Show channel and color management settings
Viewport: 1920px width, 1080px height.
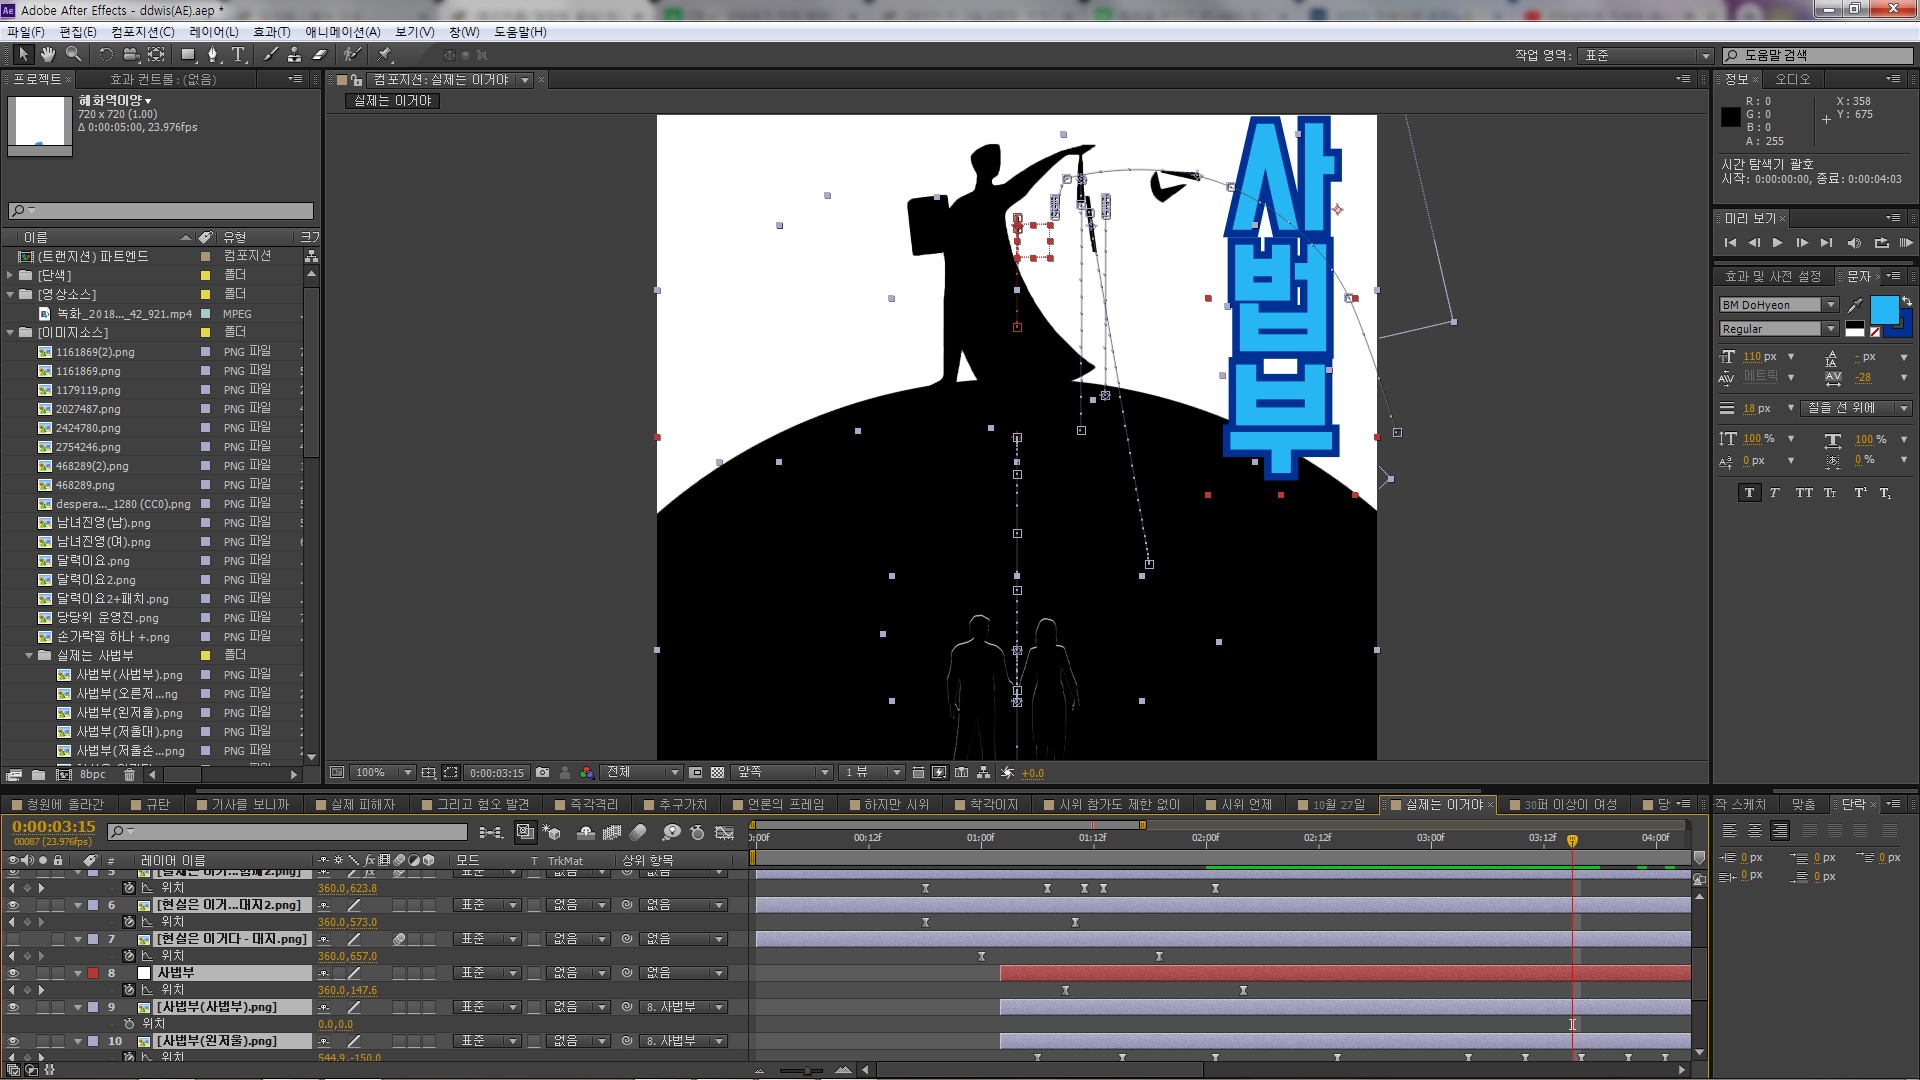click(587, 773)
